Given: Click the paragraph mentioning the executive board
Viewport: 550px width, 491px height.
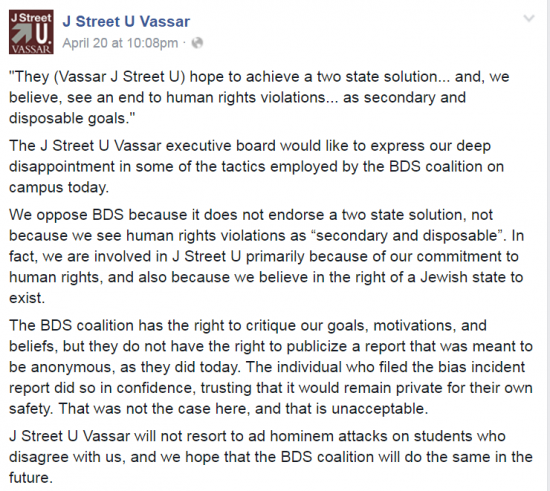Looking at the screenshot, I should click(257, 167).
